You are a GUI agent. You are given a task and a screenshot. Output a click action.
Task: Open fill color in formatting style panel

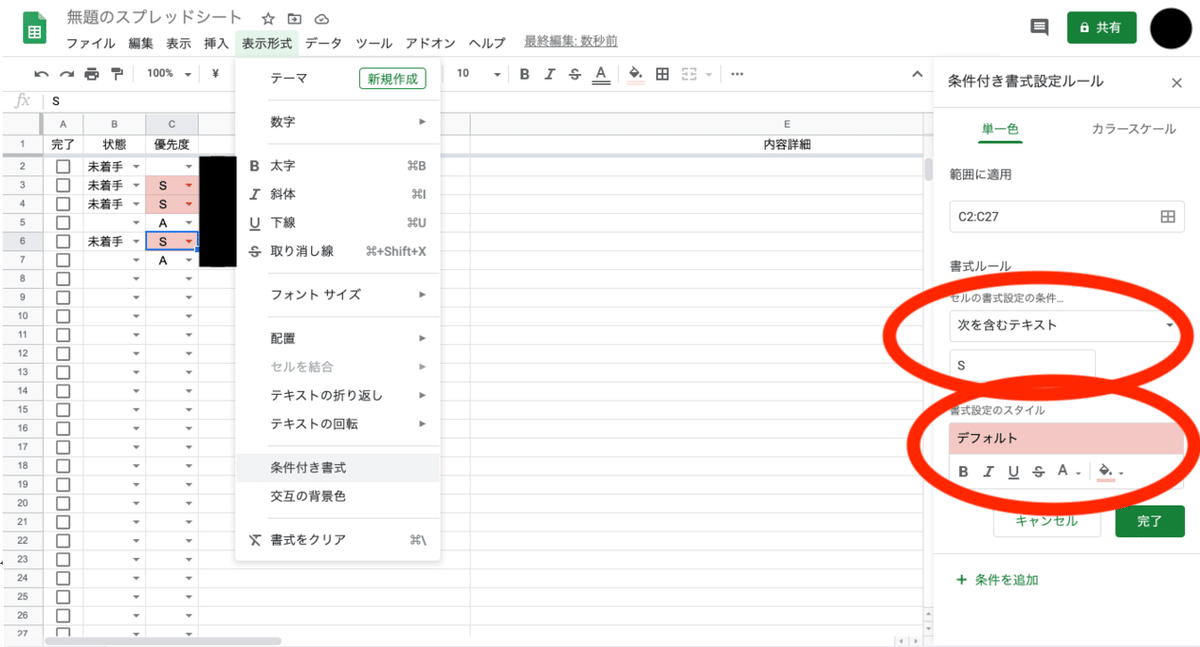(x=1110, y=472)
